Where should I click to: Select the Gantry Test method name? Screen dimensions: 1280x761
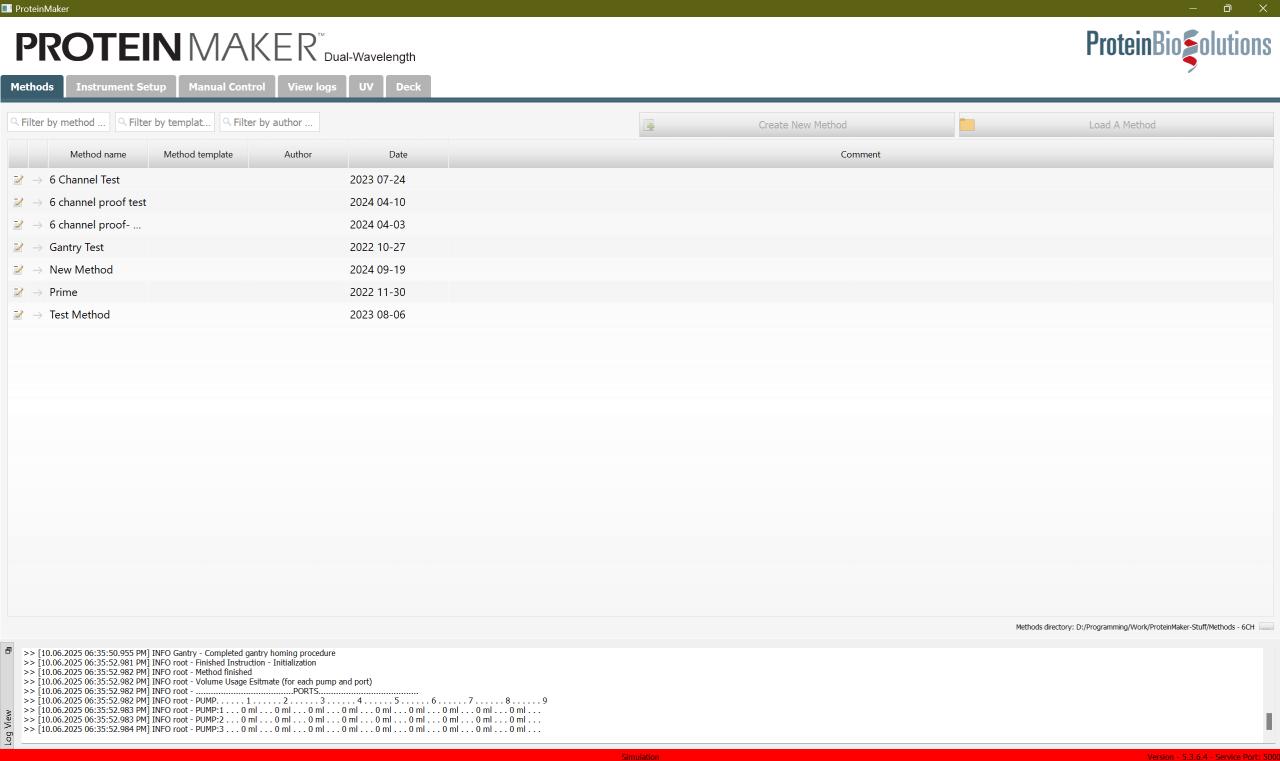click(76, 247)
